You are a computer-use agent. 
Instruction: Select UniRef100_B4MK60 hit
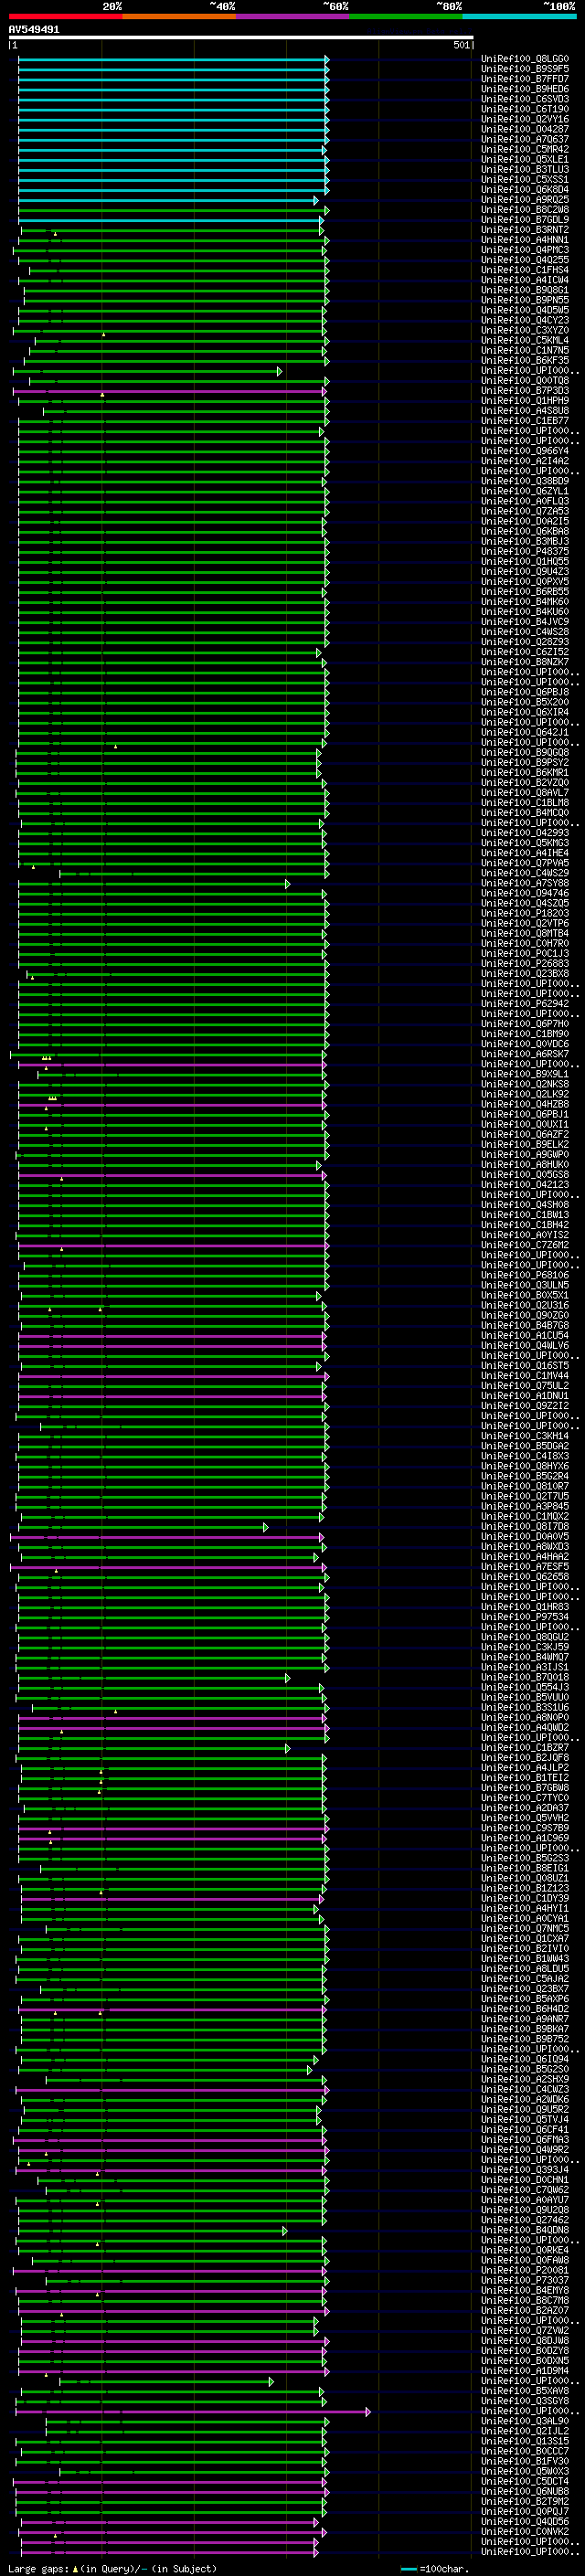525,601
